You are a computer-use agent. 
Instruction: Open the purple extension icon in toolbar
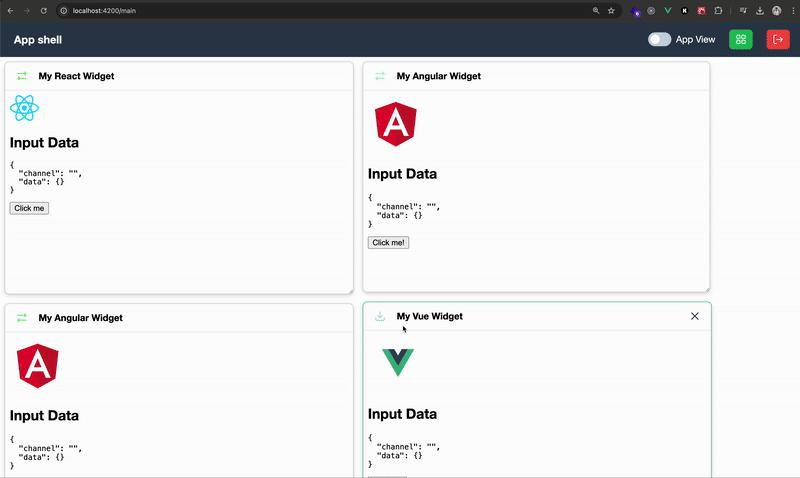click(635, 11)
